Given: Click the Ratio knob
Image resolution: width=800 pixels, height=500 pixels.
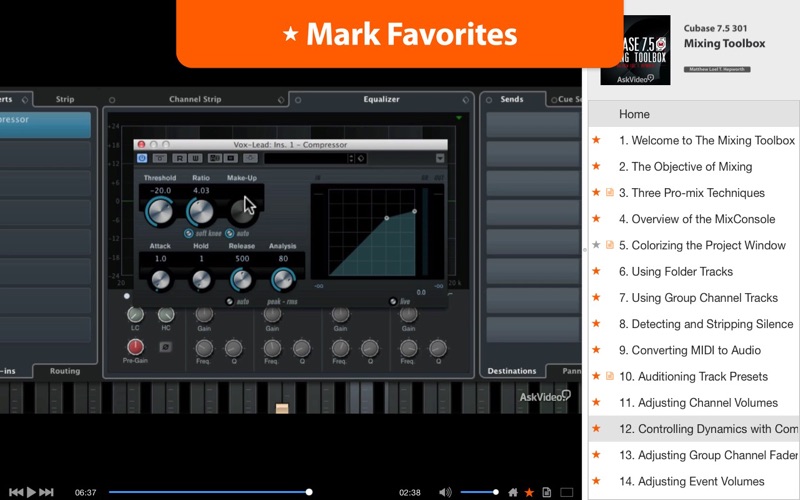Looking at the screenshot, I should click(201, 212).
